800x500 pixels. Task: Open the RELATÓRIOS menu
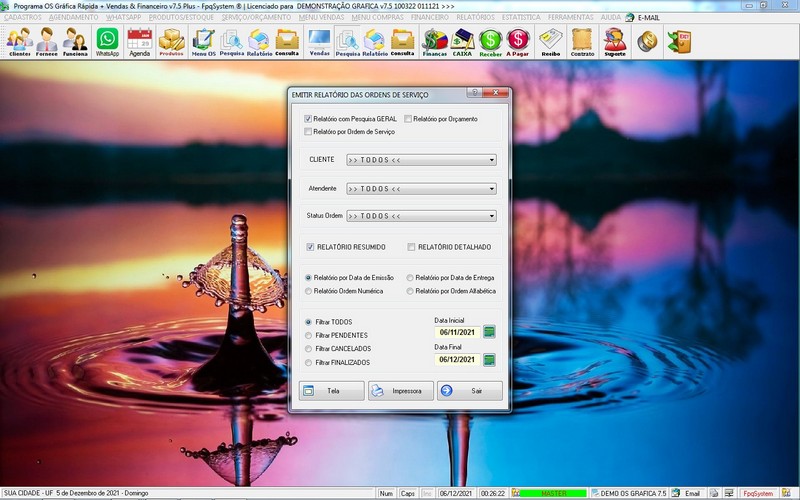pyautogui.click(x=475, y=17)
